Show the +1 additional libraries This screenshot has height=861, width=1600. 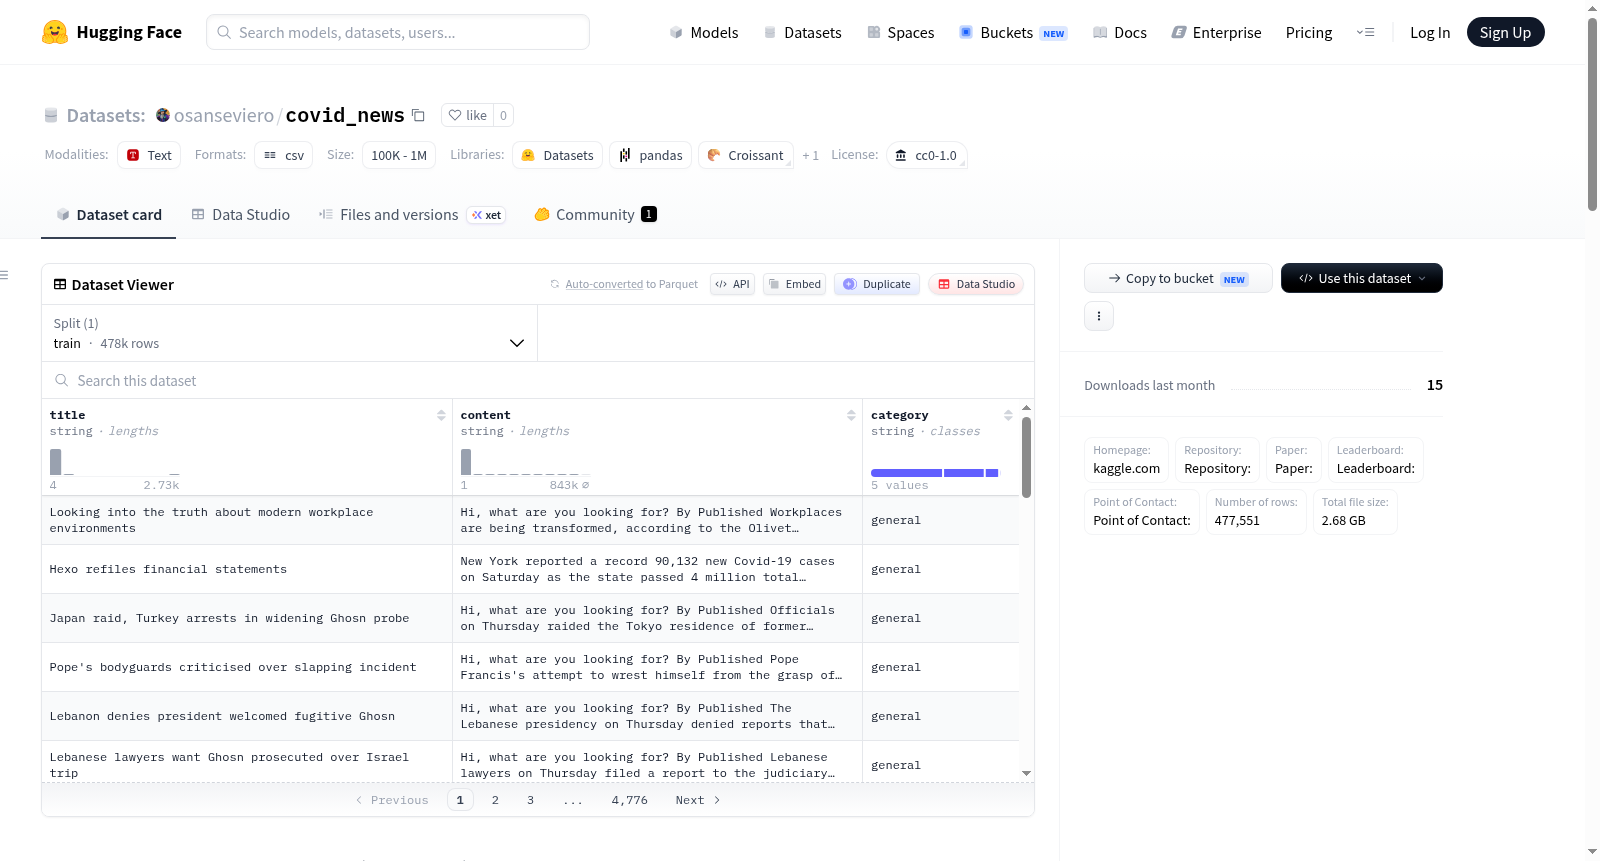click(x=810, y=155)
